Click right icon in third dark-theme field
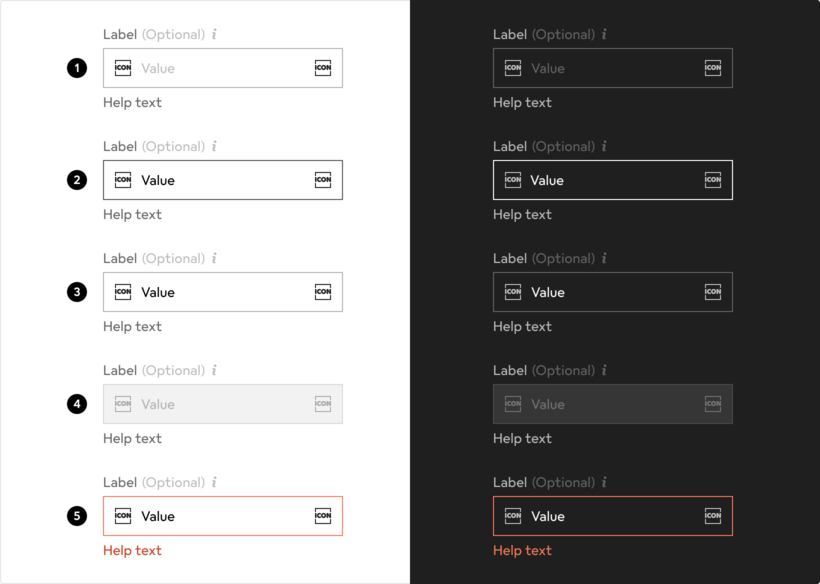 click(x=713, y=292)
